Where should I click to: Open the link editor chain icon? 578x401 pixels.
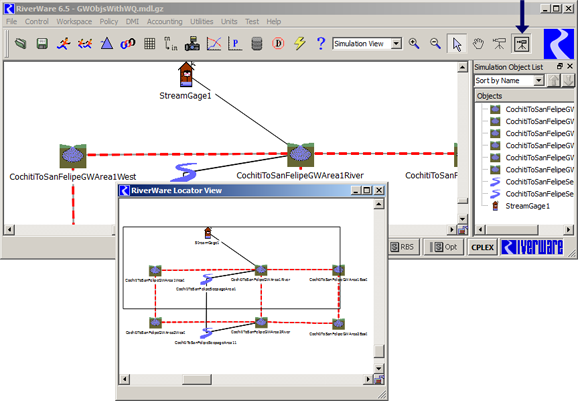128,44
